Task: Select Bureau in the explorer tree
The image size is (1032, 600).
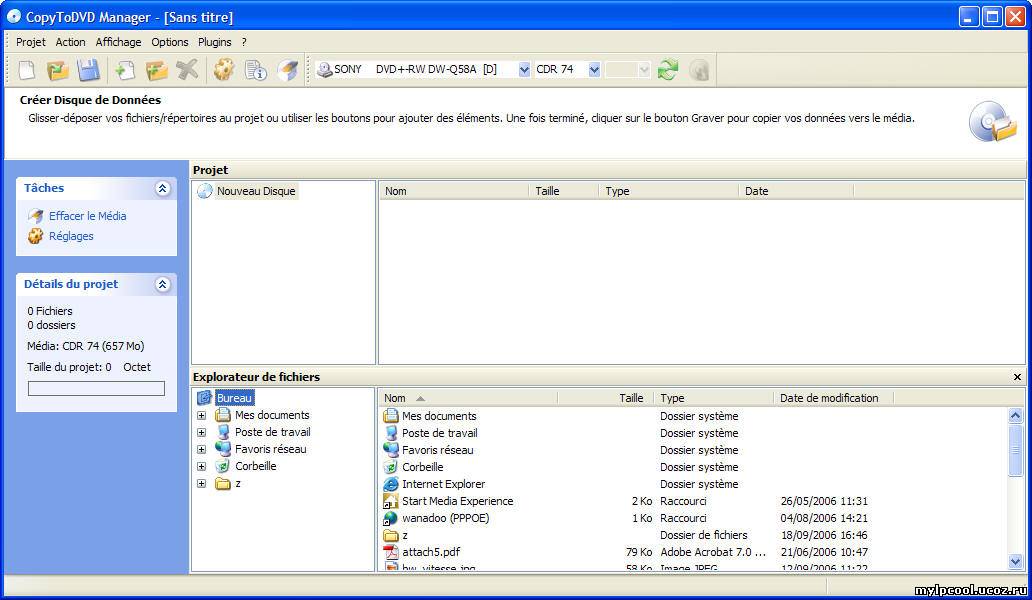Action: [x=234, y=398]
